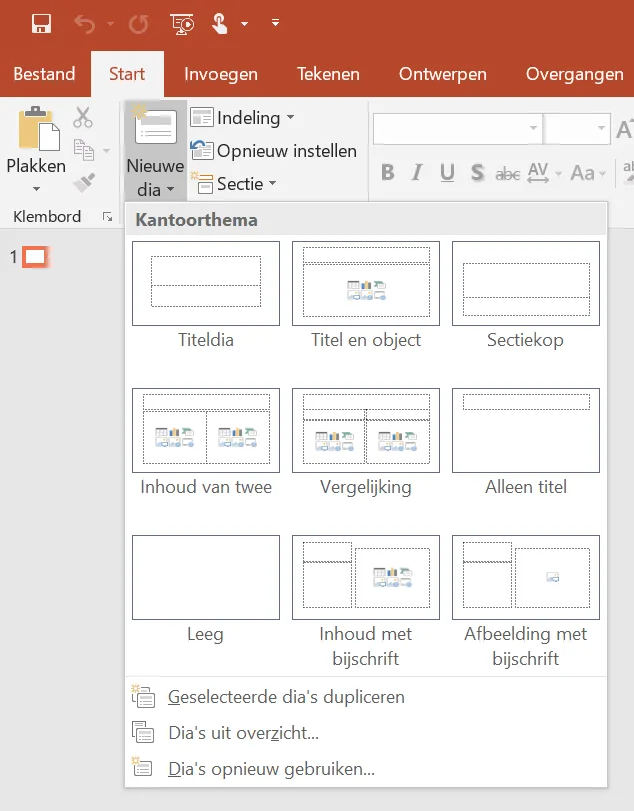This screenshot has width=634, height=811.
Task: Choose the Inhoud van twee layout
Action: click(206, 442)
